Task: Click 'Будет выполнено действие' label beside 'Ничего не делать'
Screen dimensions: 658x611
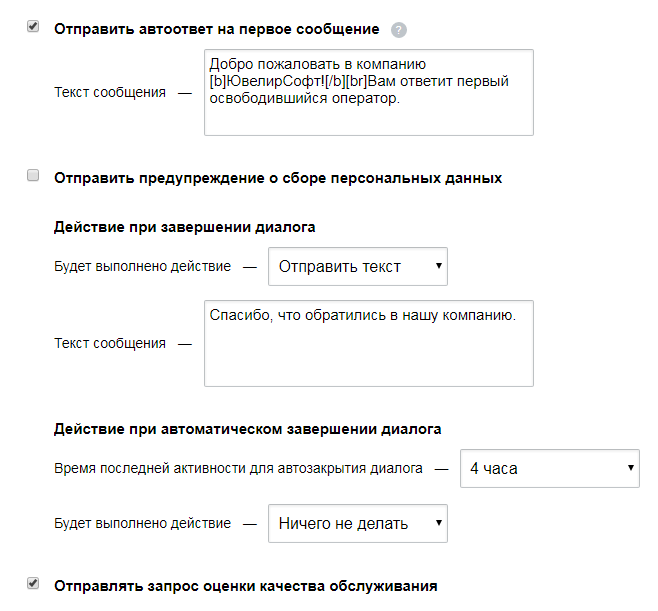Action: click(x=143, y=523)
